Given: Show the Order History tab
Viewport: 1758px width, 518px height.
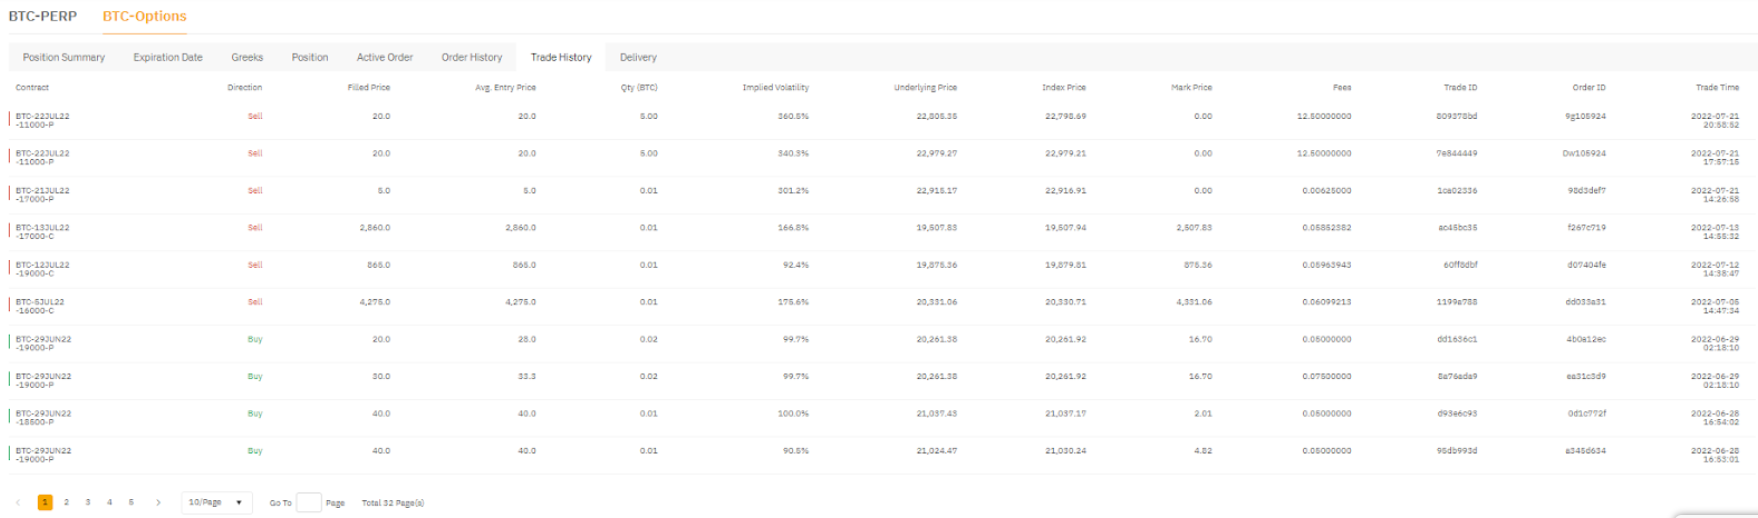Looking at the screenshot, I should tap(472, 57).
